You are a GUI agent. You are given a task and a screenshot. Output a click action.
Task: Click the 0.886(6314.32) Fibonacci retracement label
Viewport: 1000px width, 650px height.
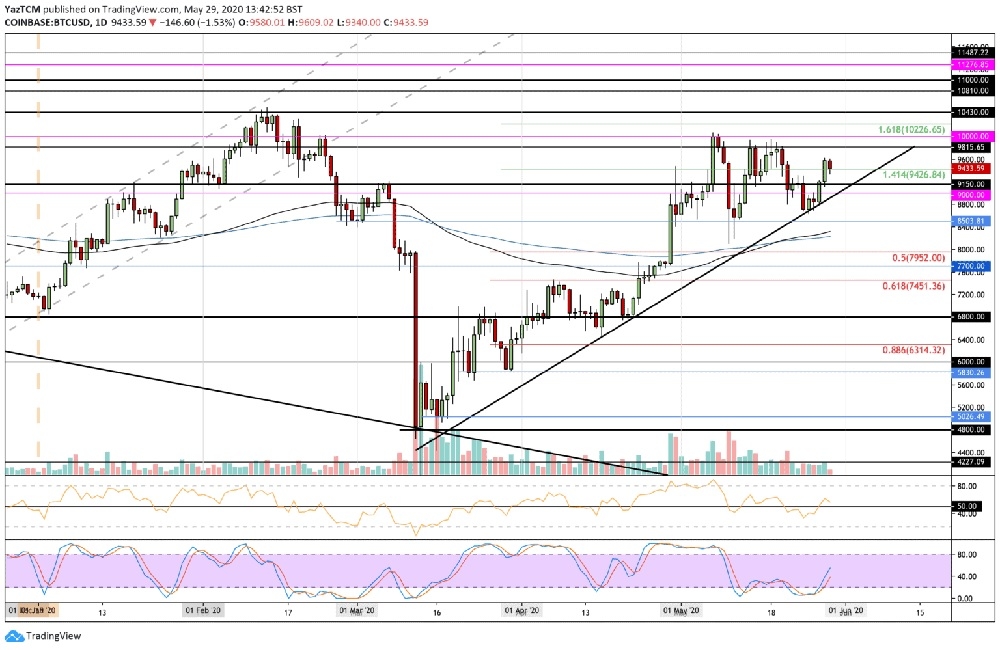point(913,350)
